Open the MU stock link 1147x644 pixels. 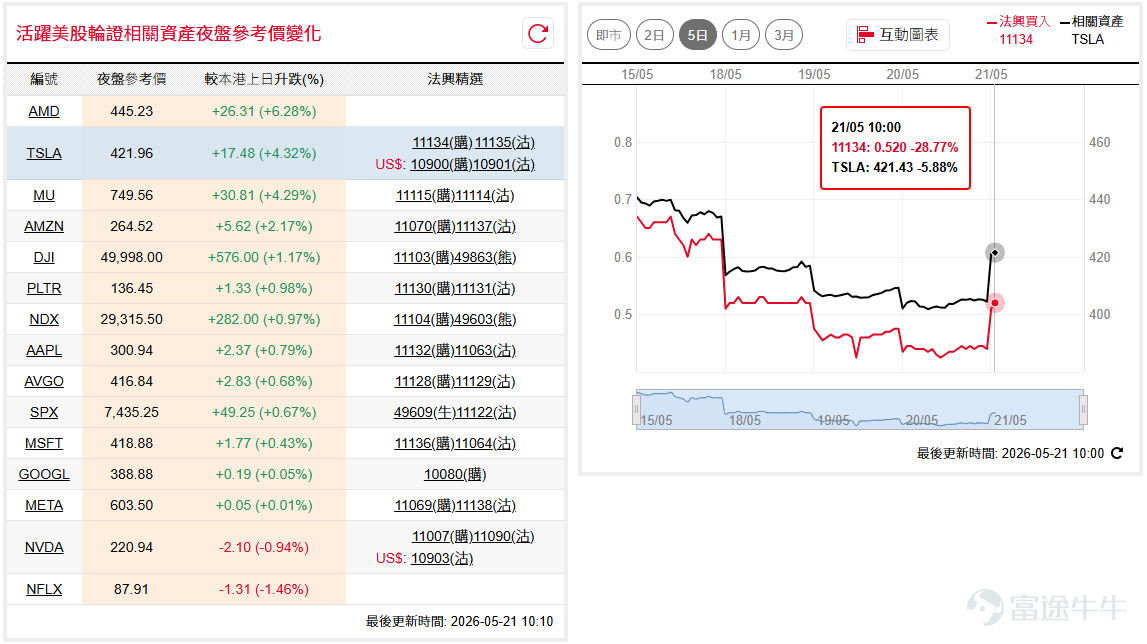(x=44, y=195)
